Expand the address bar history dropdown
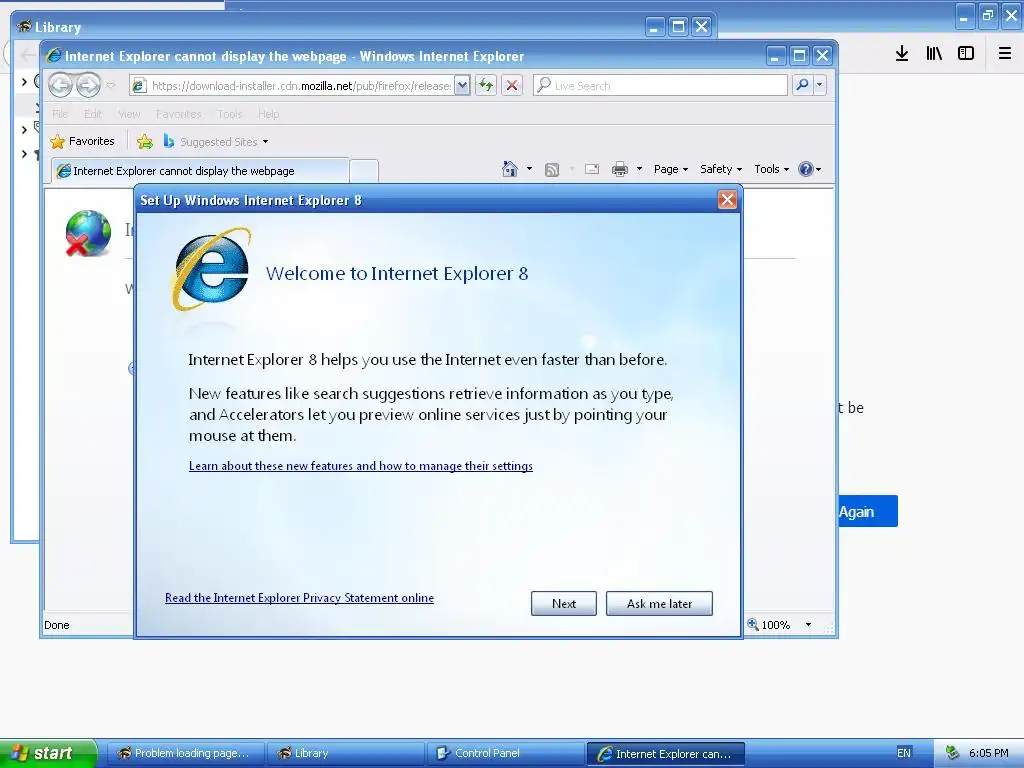This screenshot has width=1024, height=768. click(462, 85)
